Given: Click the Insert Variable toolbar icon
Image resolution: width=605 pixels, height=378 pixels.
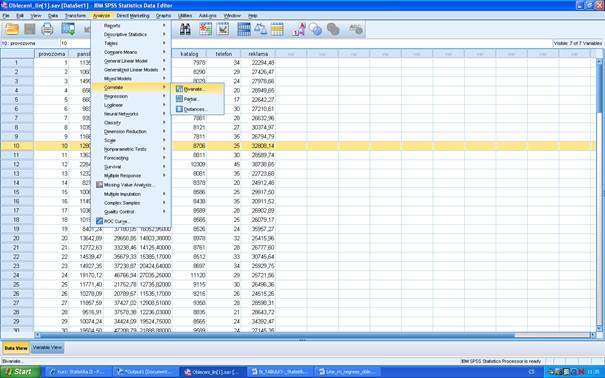Looking at the screenshot, I should (x=223, y=29).
